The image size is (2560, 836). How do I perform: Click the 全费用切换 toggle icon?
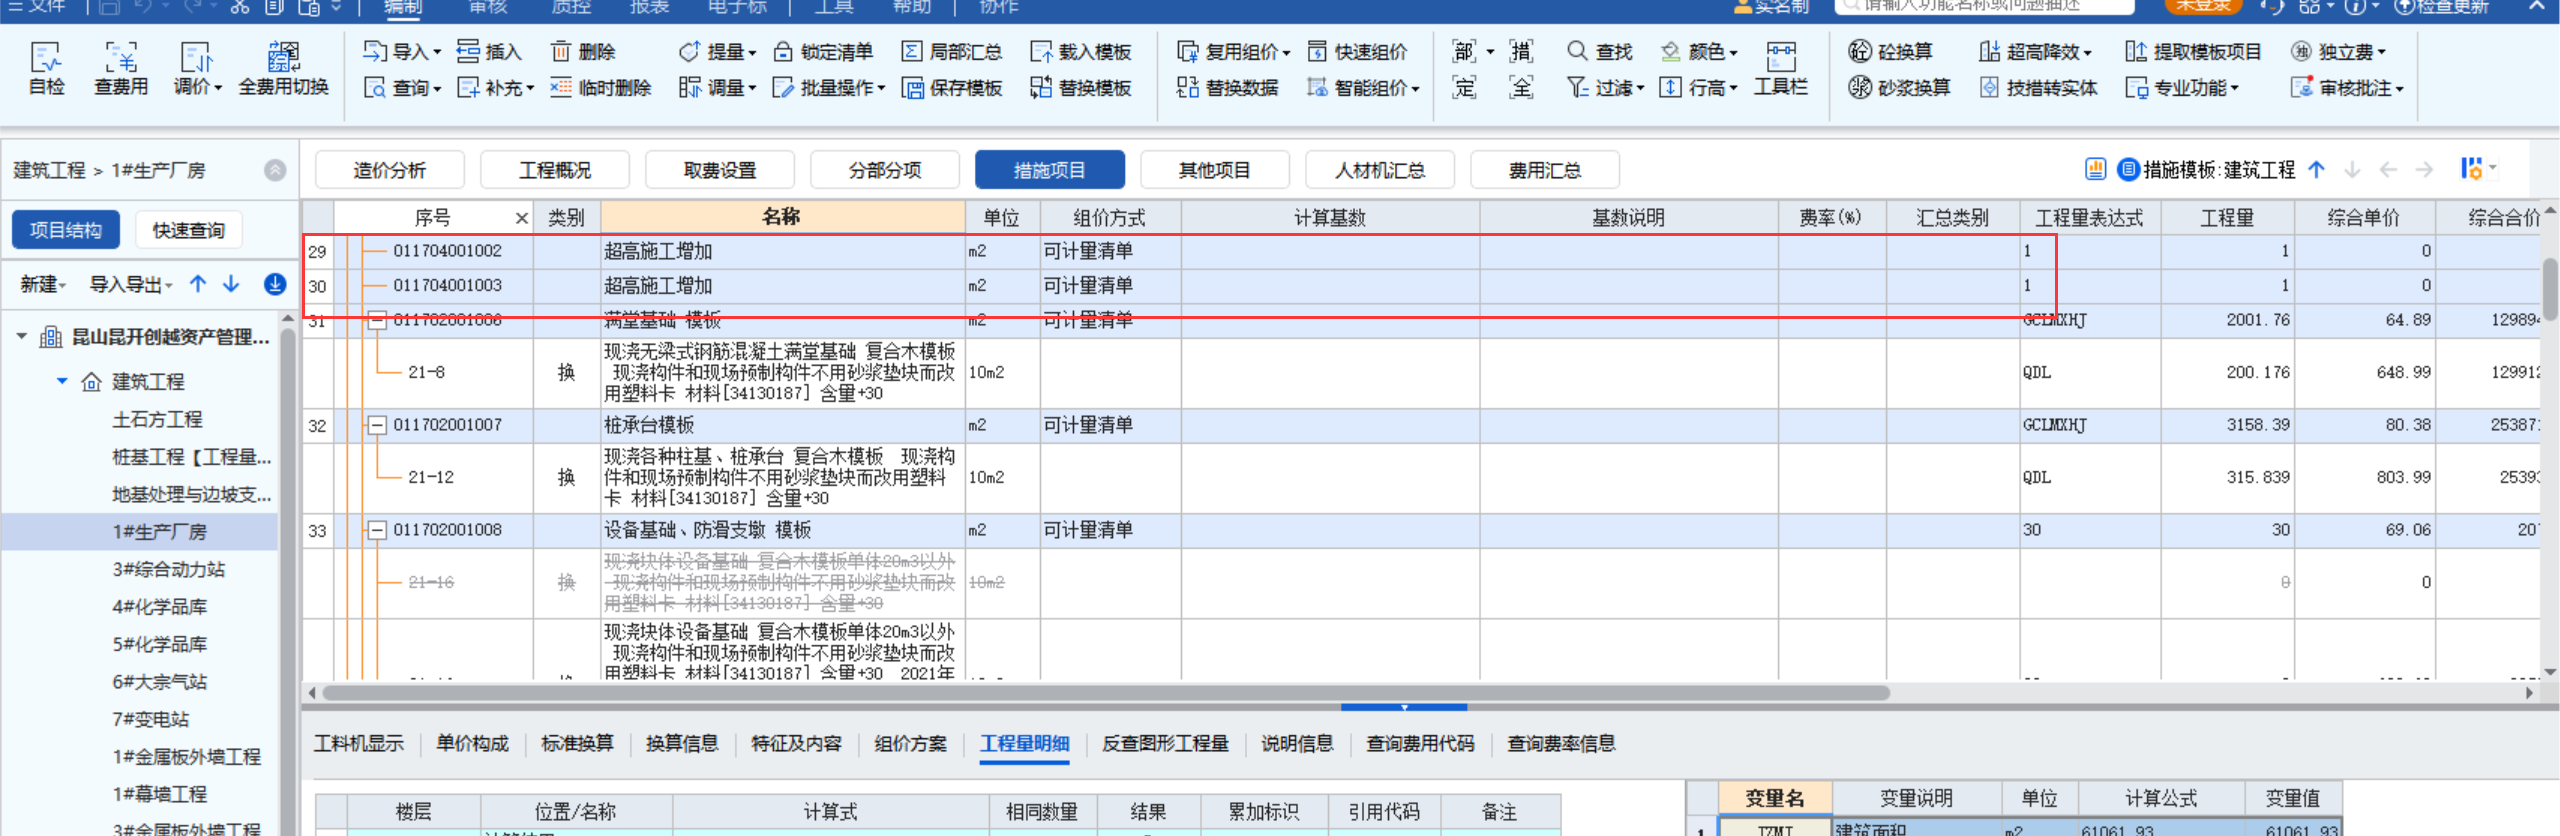click(x=284, y=56)
